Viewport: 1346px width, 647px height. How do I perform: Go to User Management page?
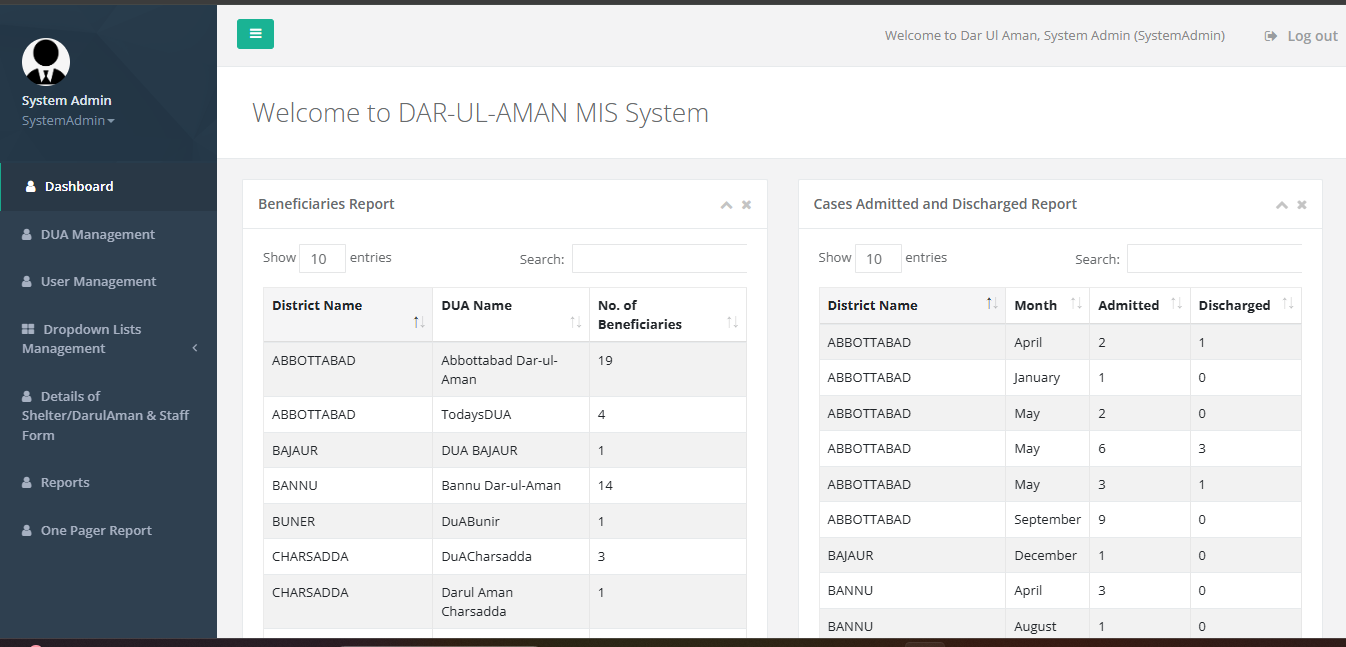[x=98, y=282]
